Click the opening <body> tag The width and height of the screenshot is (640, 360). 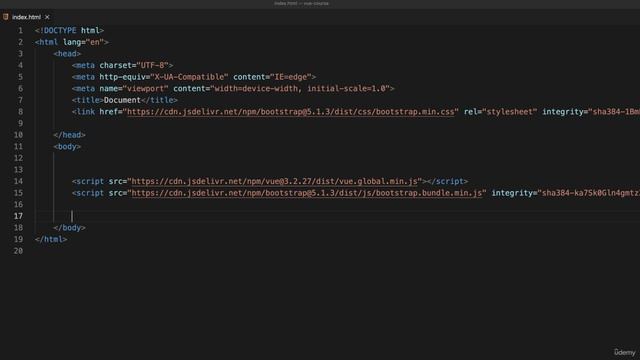67,147
